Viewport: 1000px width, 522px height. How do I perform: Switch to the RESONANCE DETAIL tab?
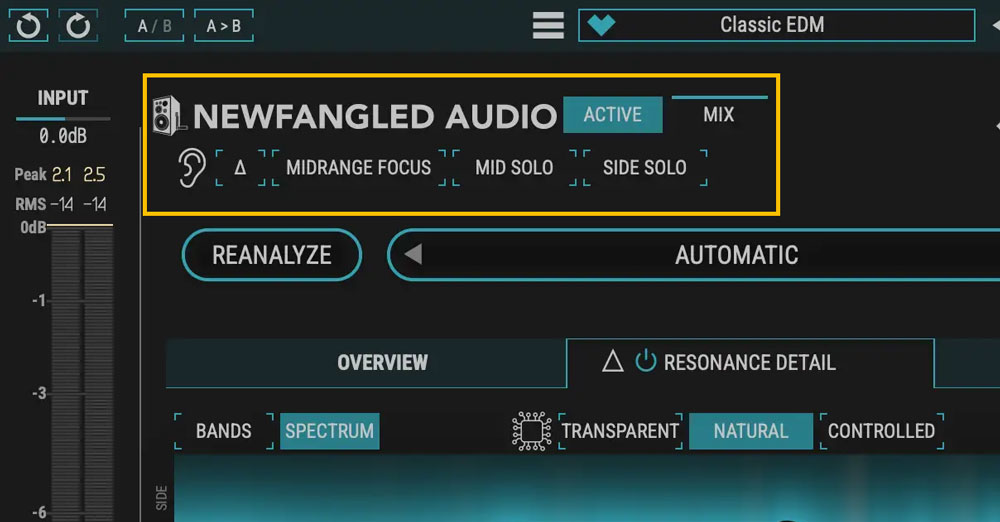pyautogui.click(x=750, y=363)
